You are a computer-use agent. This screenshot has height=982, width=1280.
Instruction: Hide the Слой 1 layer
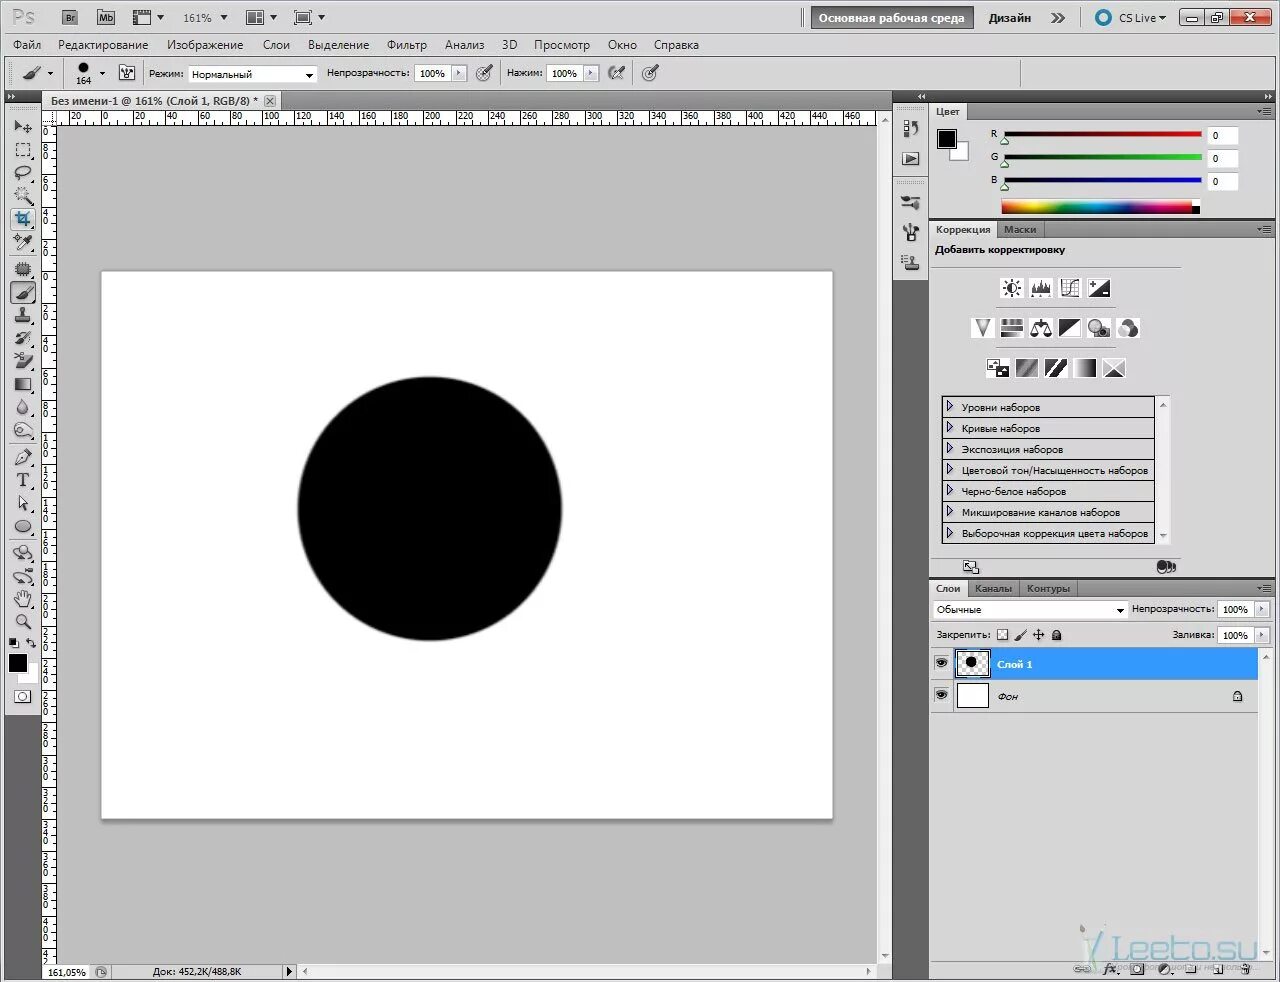941,664
